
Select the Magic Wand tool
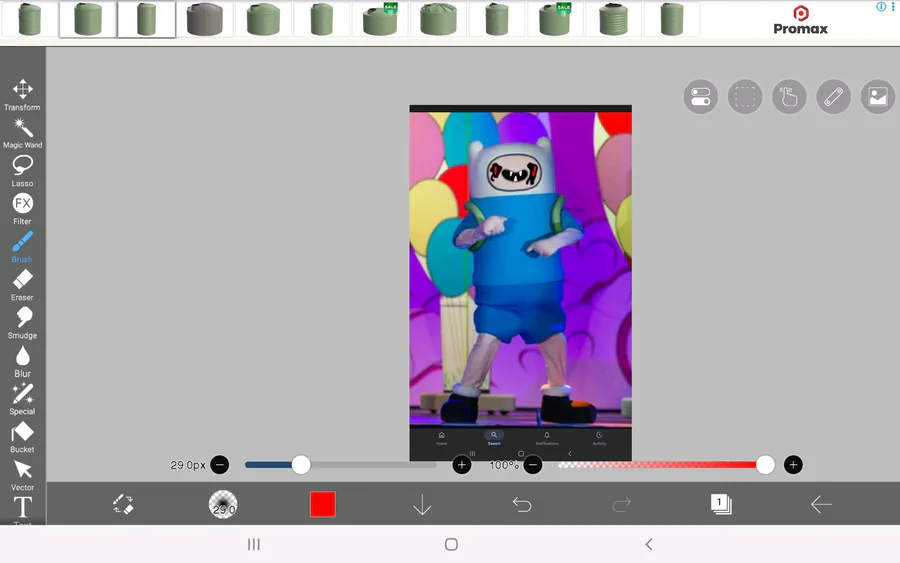point(22,133)
